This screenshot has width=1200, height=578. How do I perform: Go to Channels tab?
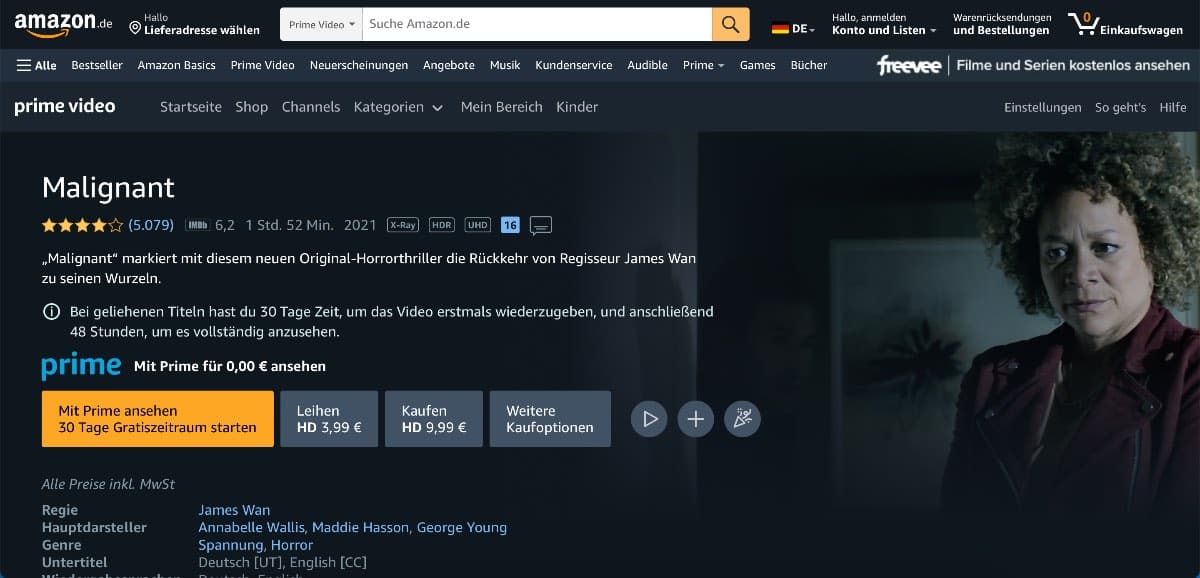point(311,107)
